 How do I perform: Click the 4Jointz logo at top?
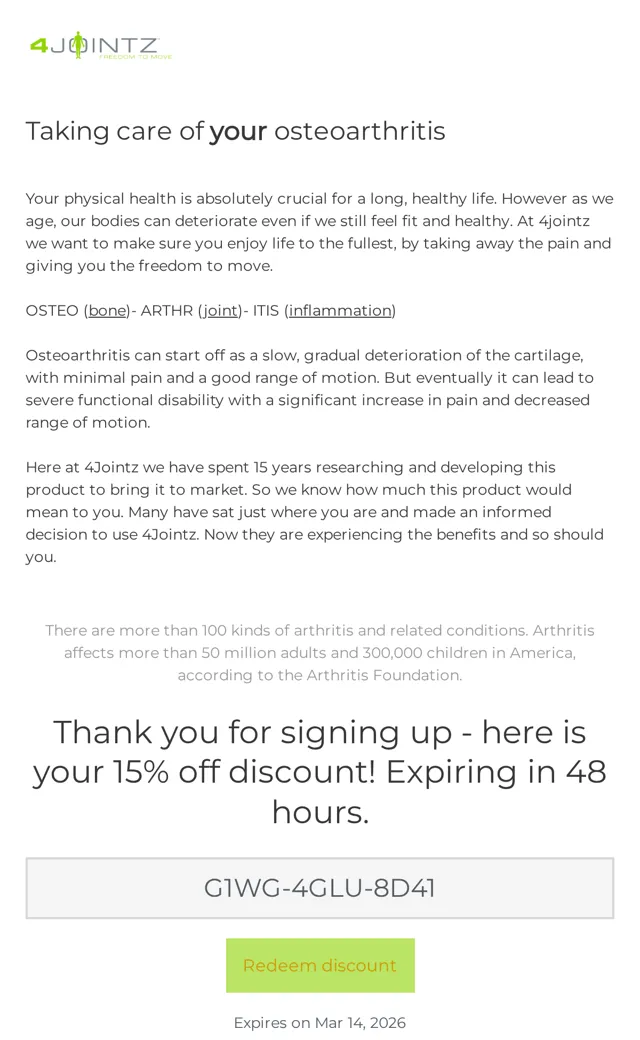[101, 45]
